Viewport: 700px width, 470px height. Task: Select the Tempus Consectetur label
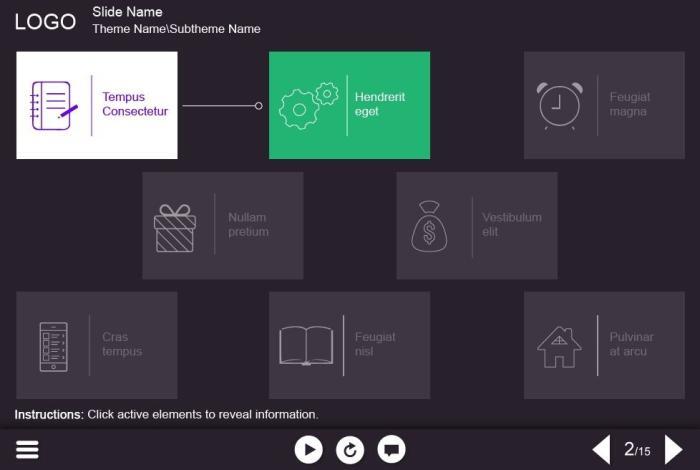click(x=135, y=105)
